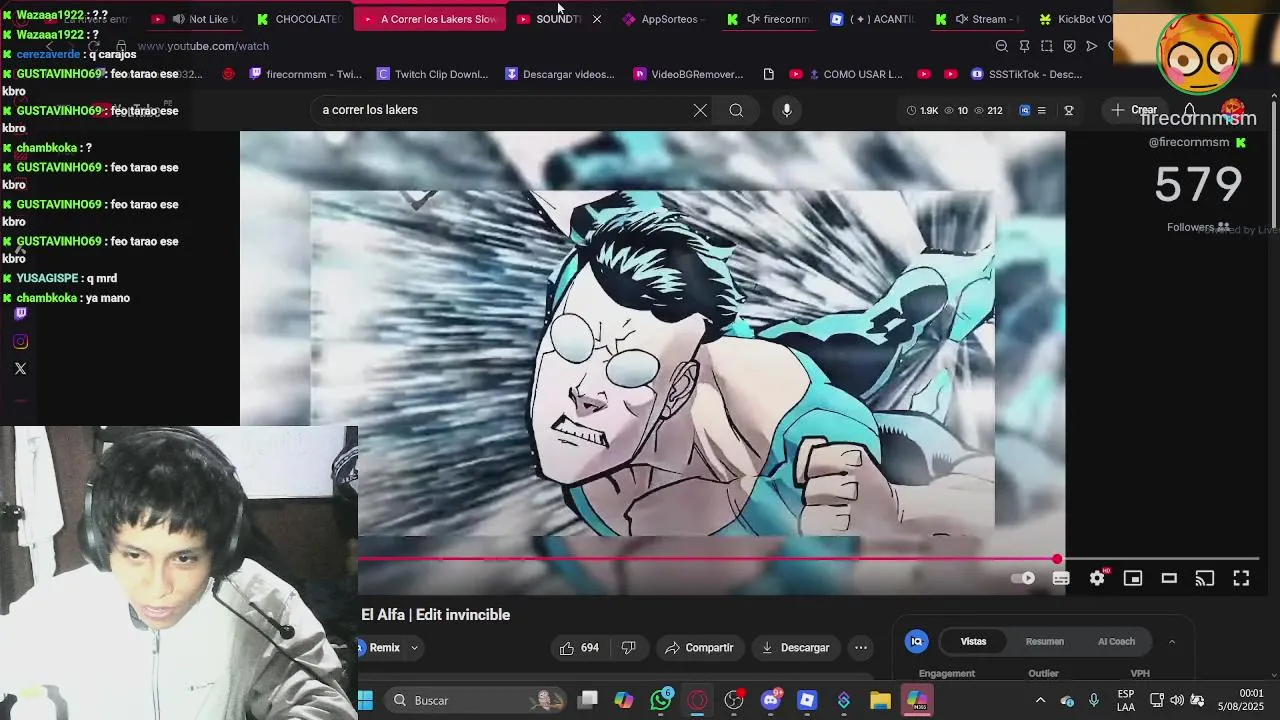
Task: Open the Not Like Us browser tab
Action: 194,19
